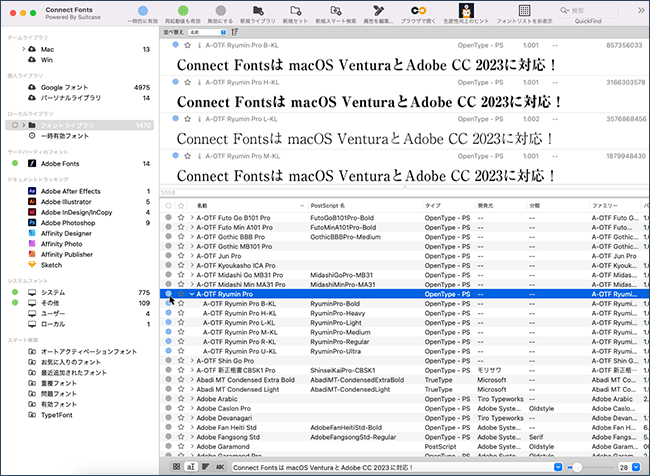
Task: Select the Adobe Fangsong Std row
Action: click(x=405, y=437)
